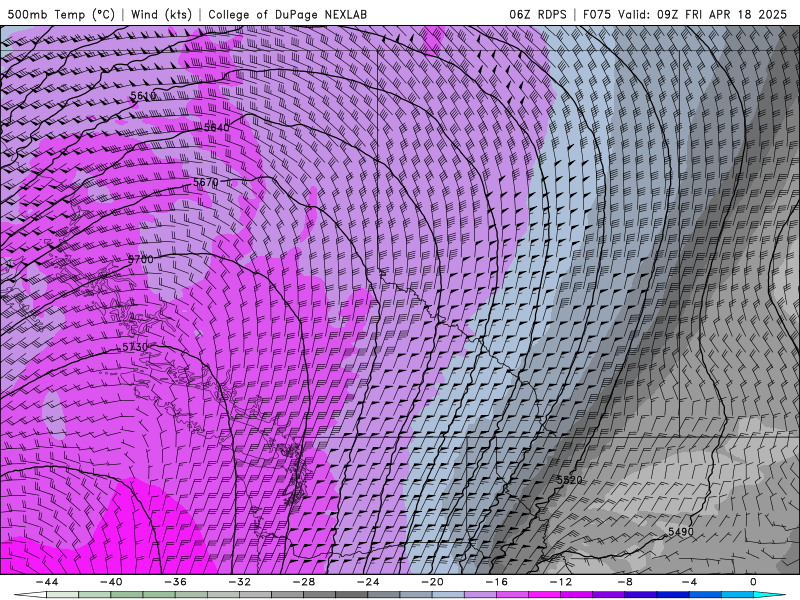Click the 0 colorbar tick label
The image size is (800, 600).
tap(754, 582)
